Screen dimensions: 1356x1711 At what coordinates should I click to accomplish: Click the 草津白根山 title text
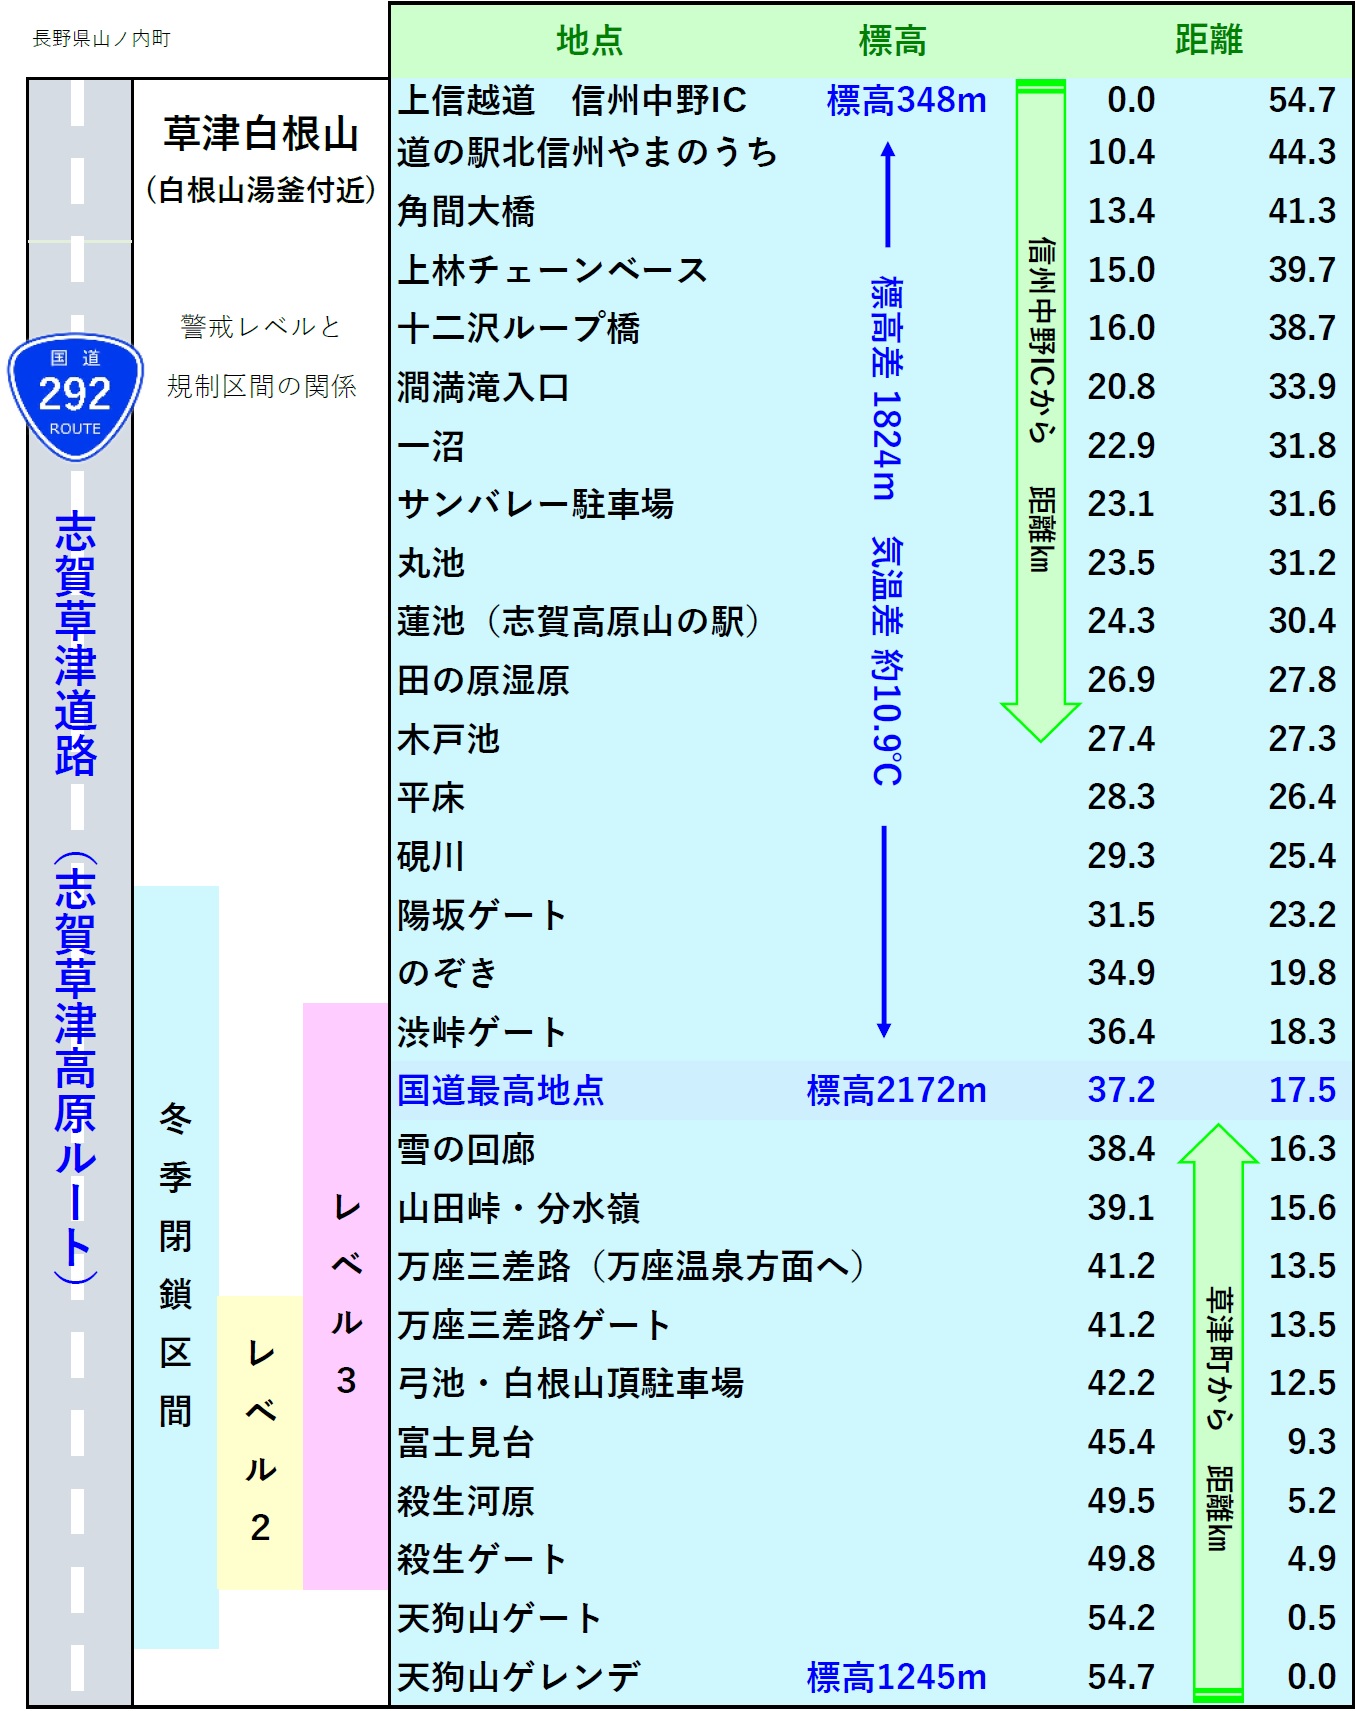(x=261, y=133)
